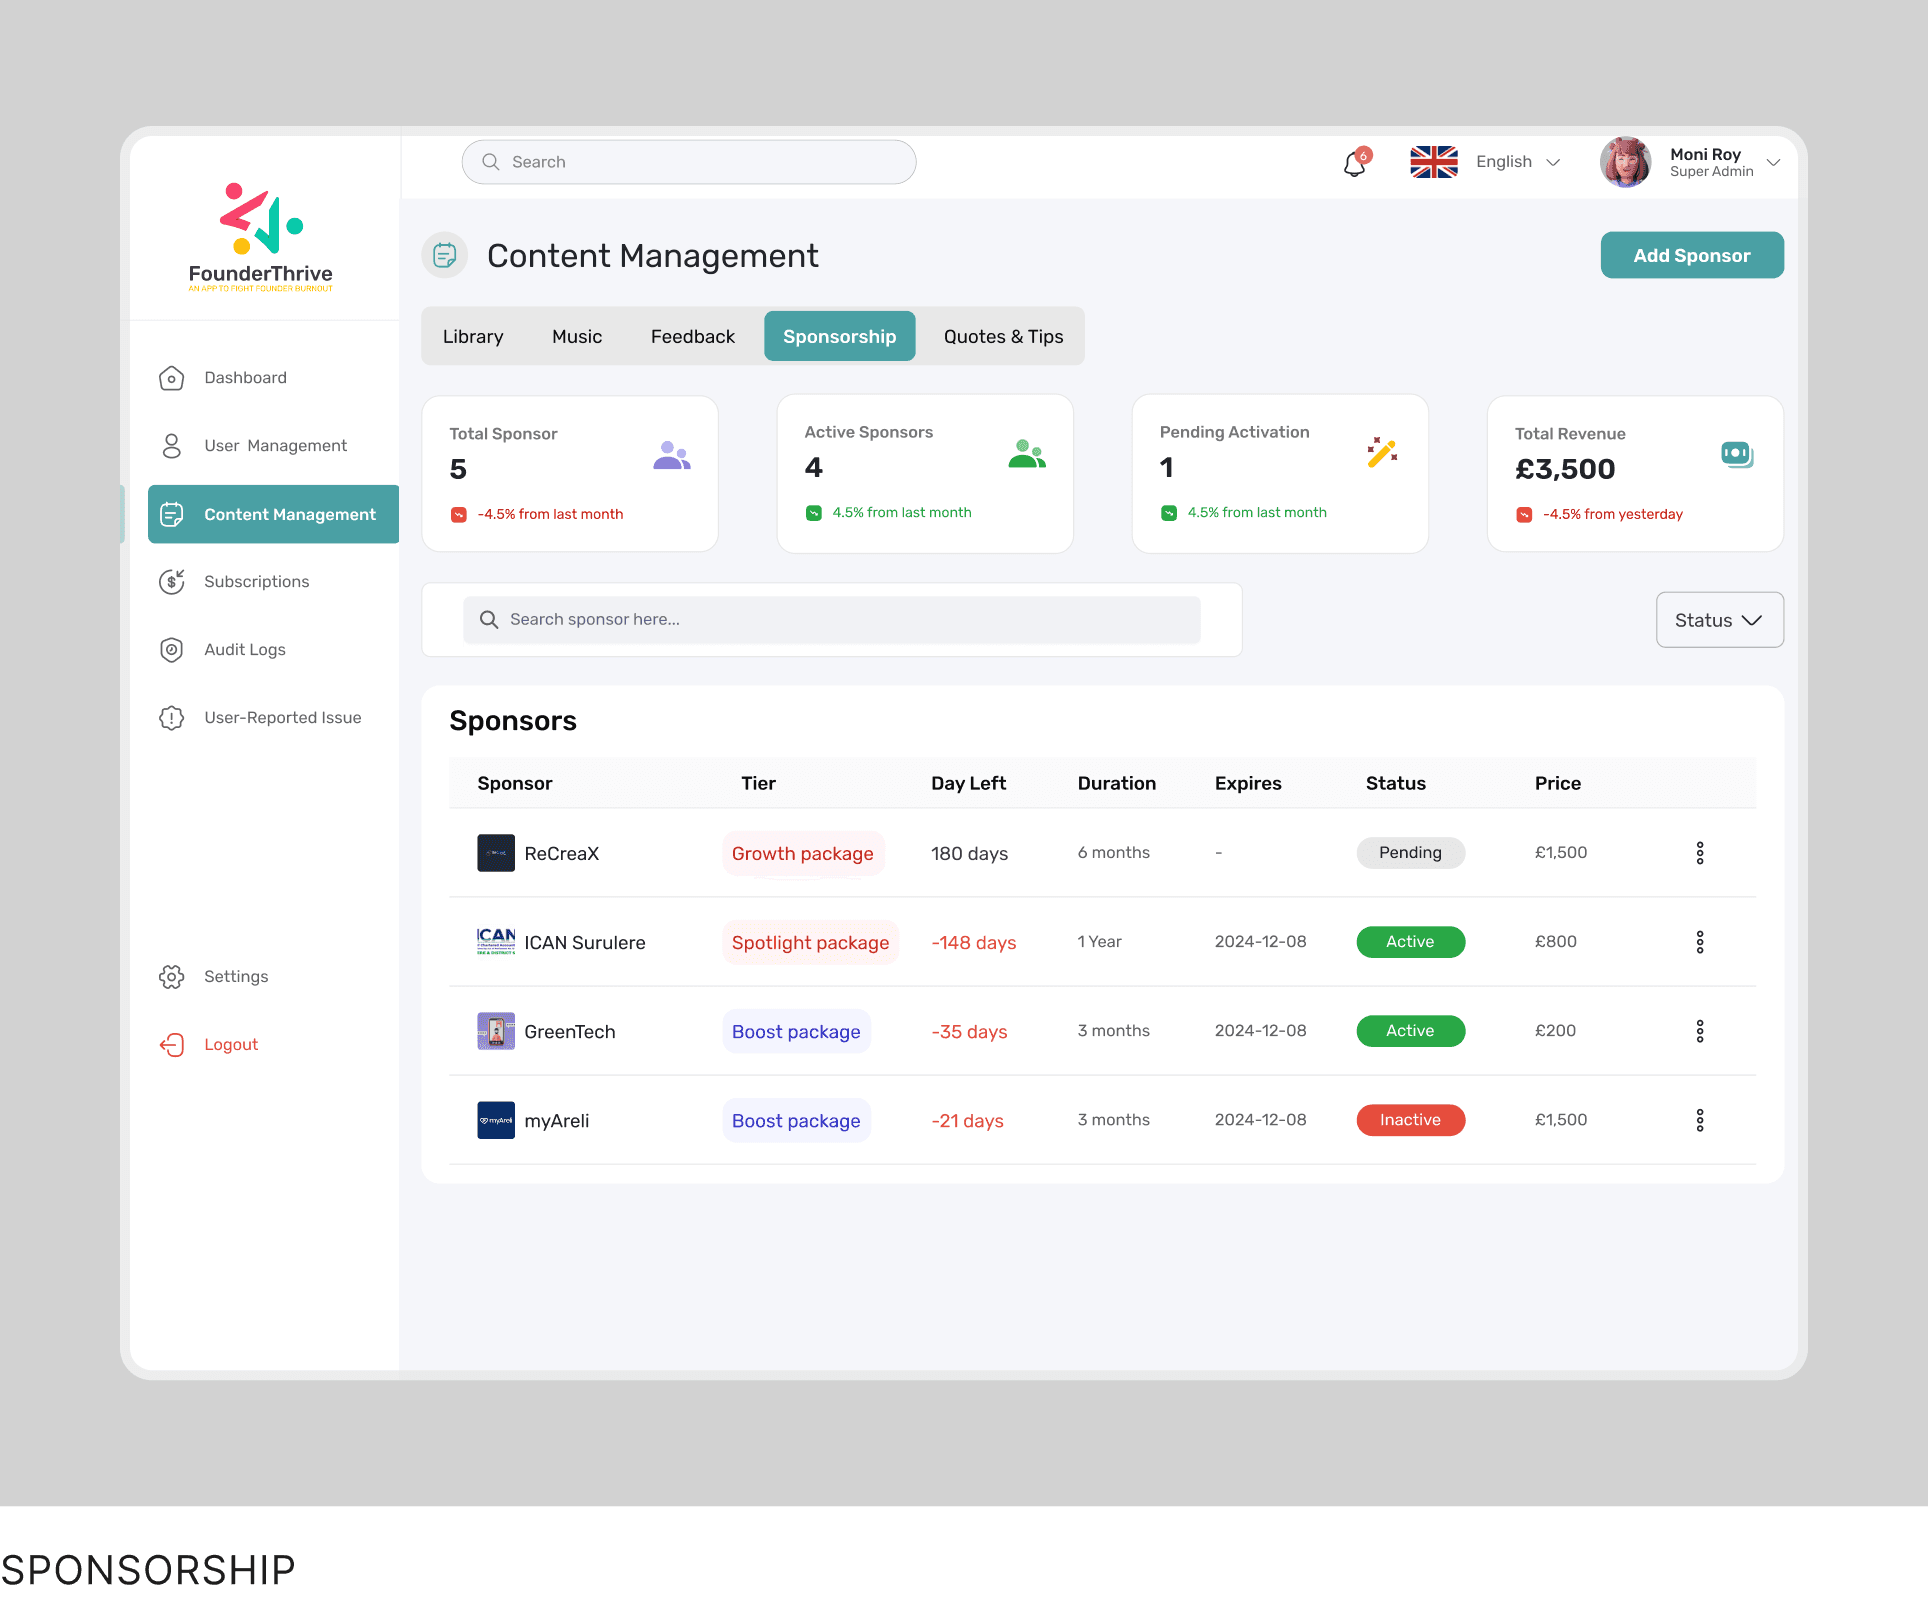Screen dimensions: 1928x1599
Task: Switch to the Quotes & Tips tab
Action: pos(1003,337)
